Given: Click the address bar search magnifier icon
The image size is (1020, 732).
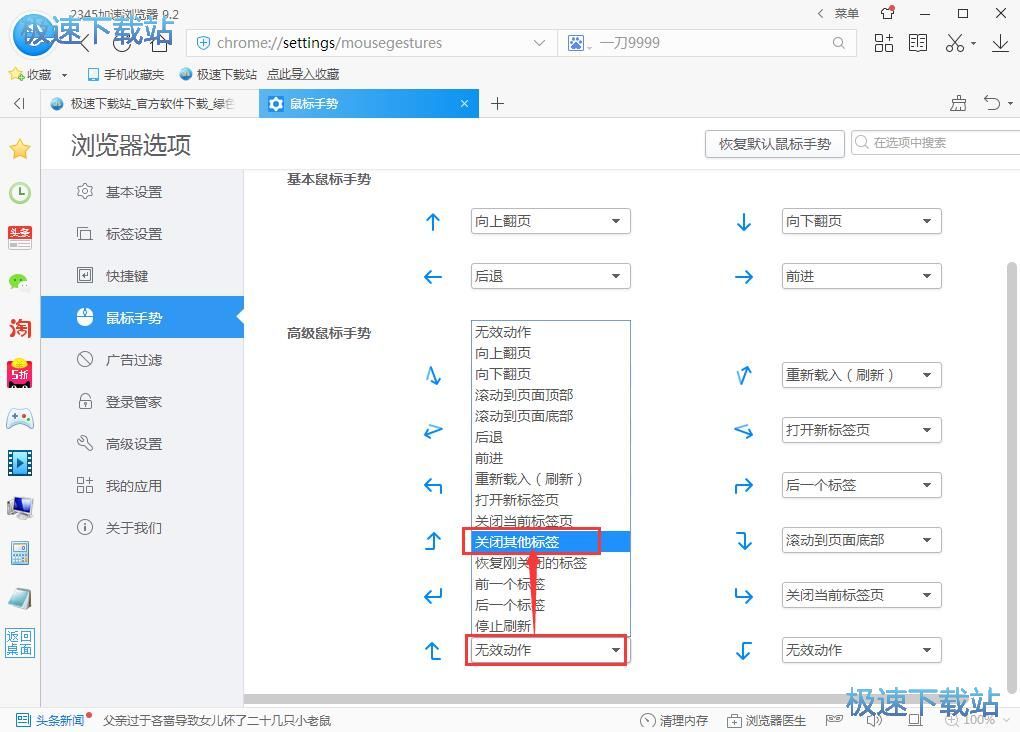Looking at the screenshot, I should 839,43.
